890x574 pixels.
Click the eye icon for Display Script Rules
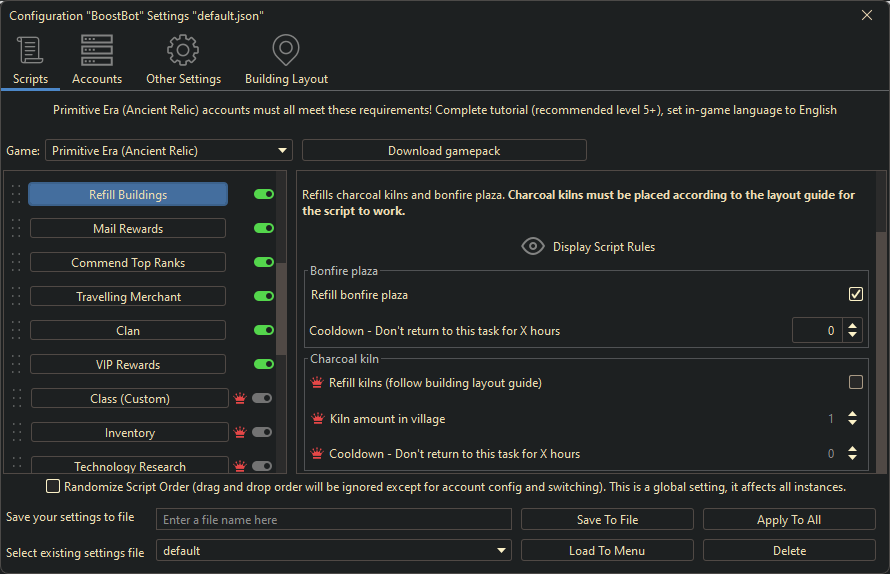click(x=533, y=247)
